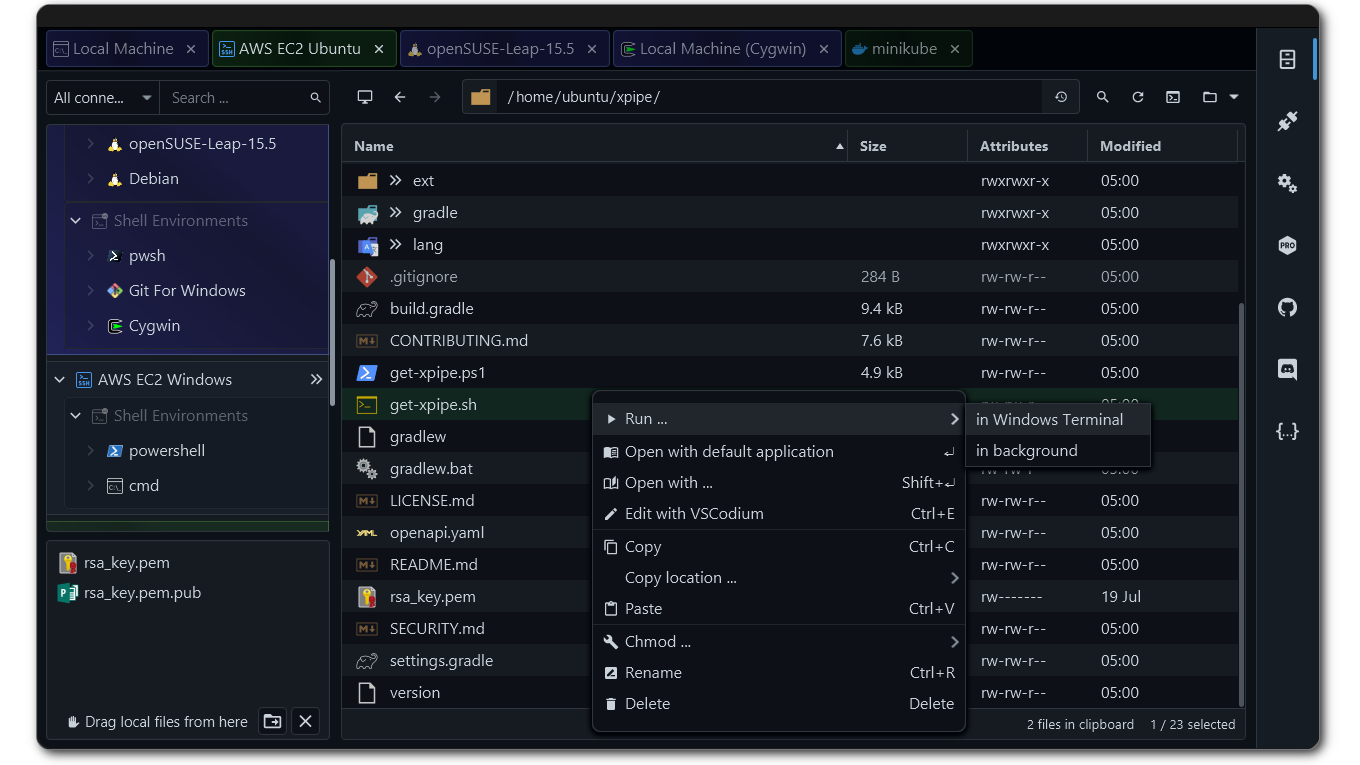Choose Copy location submenu
This screenshot has width=1360, height=765.
779,578
